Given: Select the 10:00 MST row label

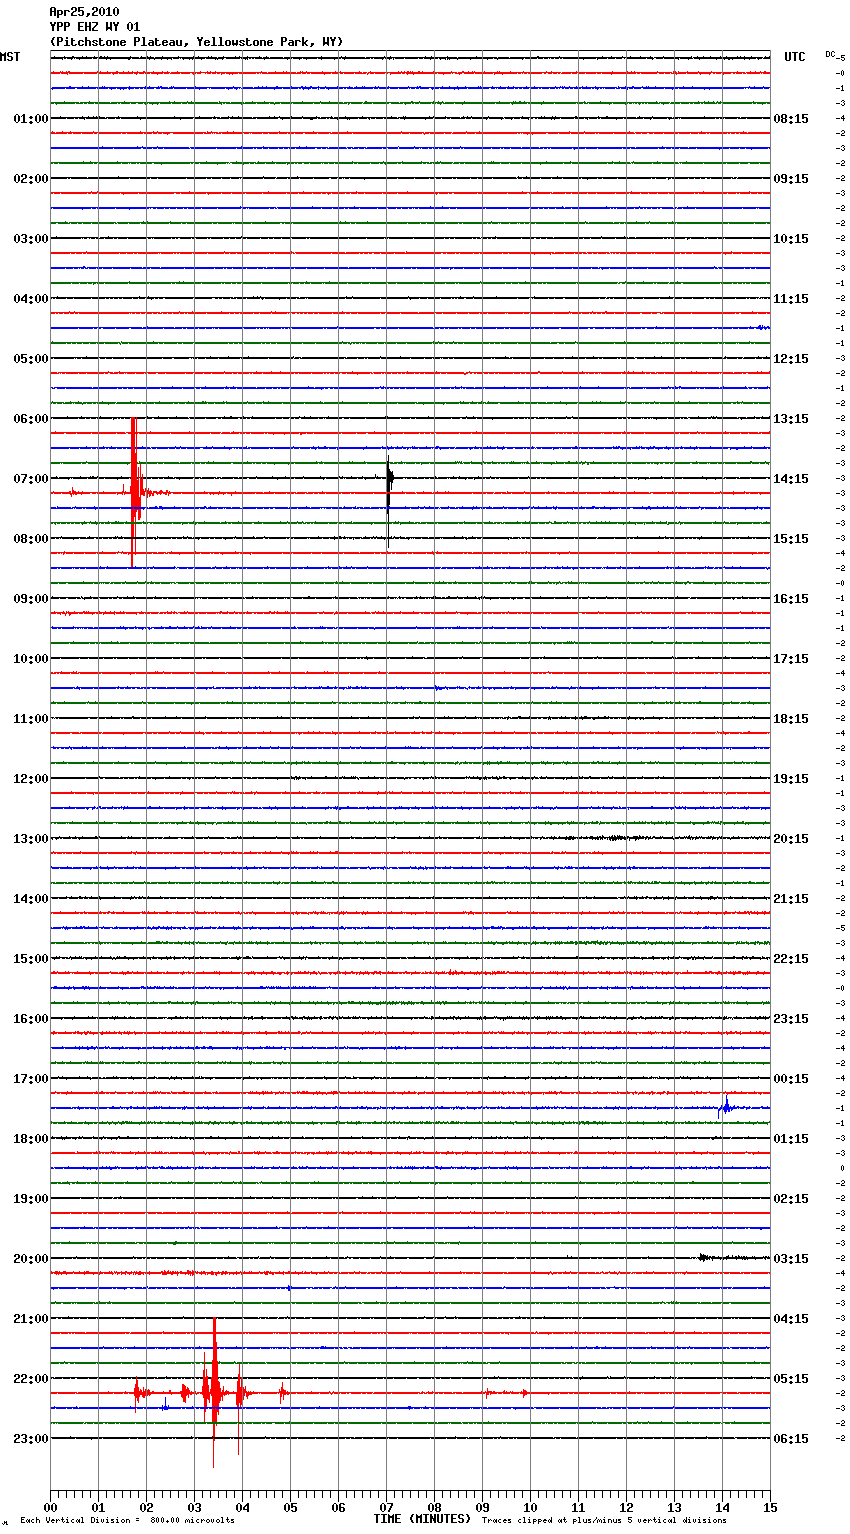Looking at the screenshot, I should tap(31, 659).
